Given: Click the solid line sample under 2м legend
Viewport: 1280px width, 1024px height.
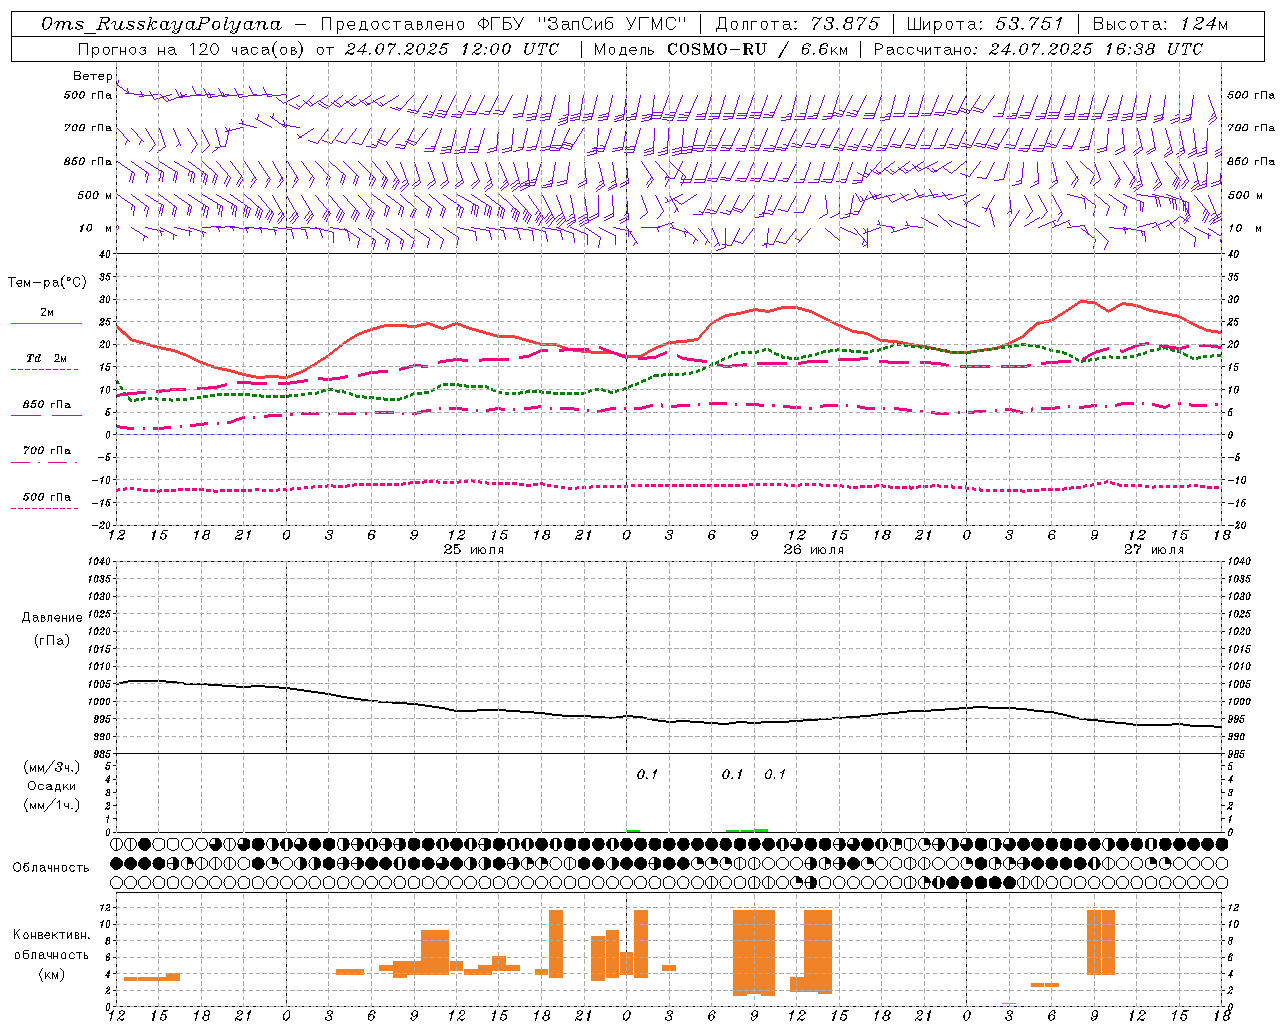Looking at the screenshot, I should pyautogui.click(x=46, y=323).
